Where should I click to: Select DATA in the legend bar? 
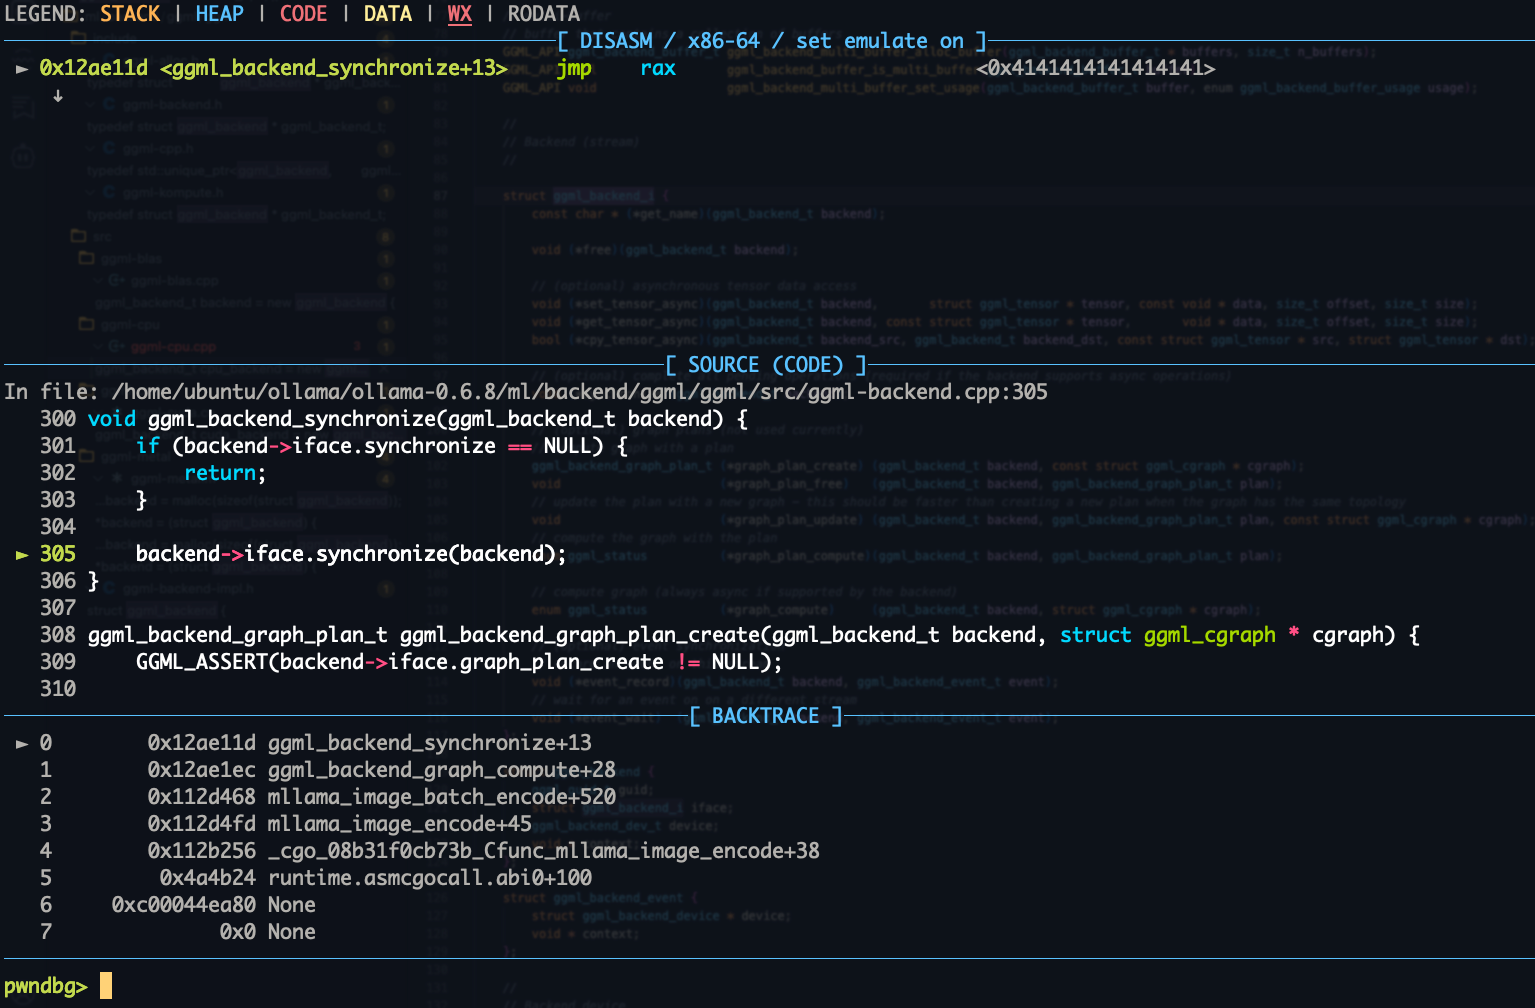387,14
